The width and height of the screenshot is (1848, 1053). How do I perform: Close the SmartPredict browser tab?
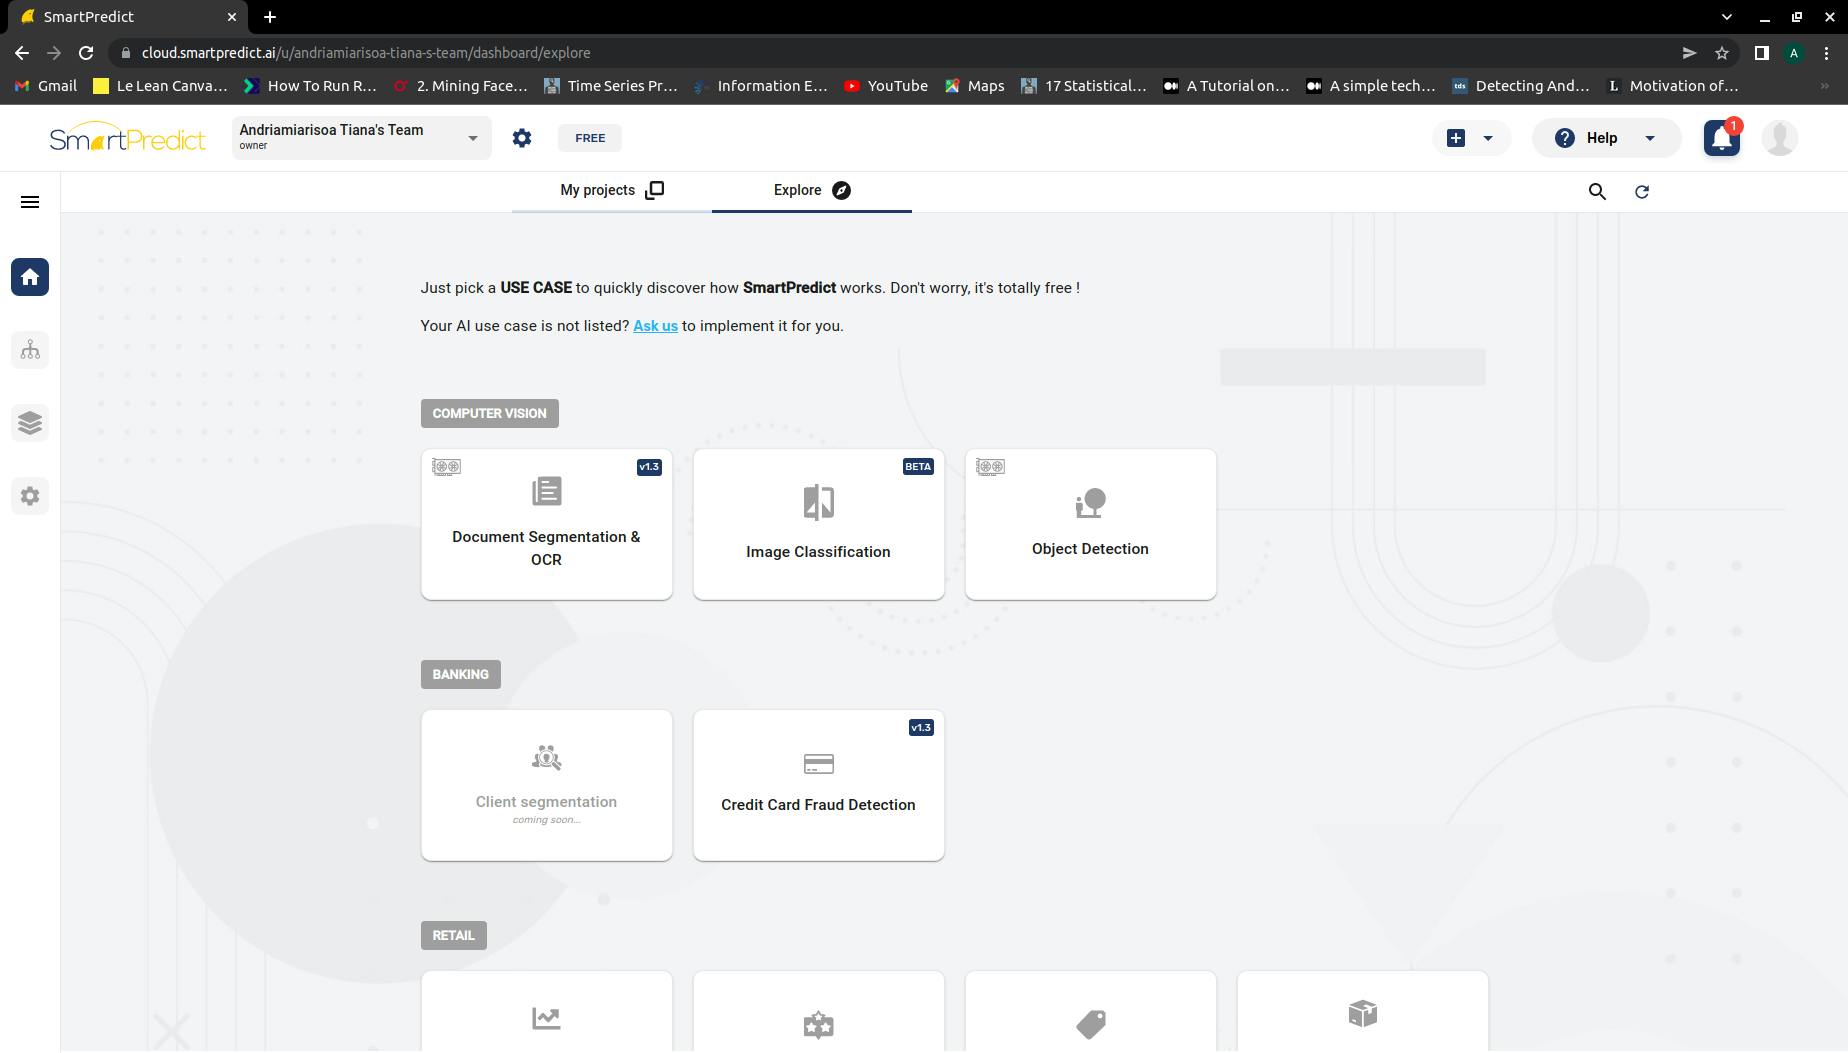click(x=232, y=17)
